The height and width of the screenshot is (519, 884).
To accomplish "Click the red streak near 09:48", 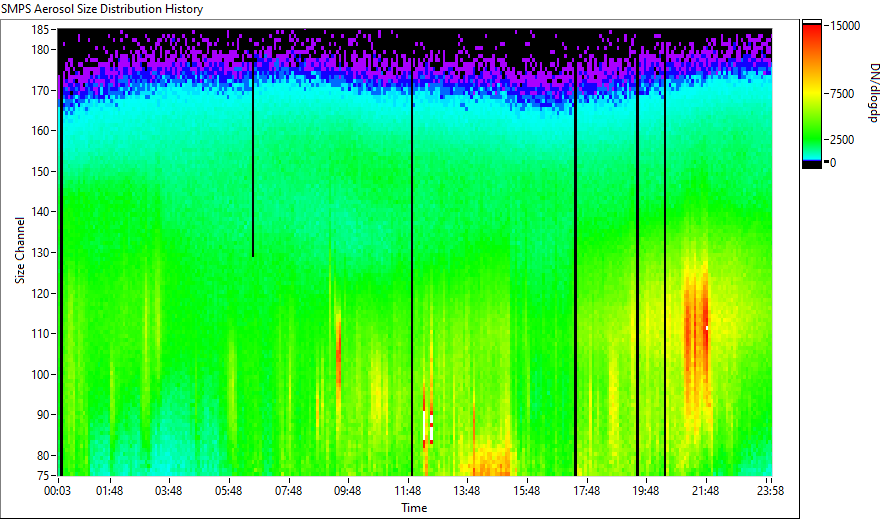I will [x=338, y=352].
